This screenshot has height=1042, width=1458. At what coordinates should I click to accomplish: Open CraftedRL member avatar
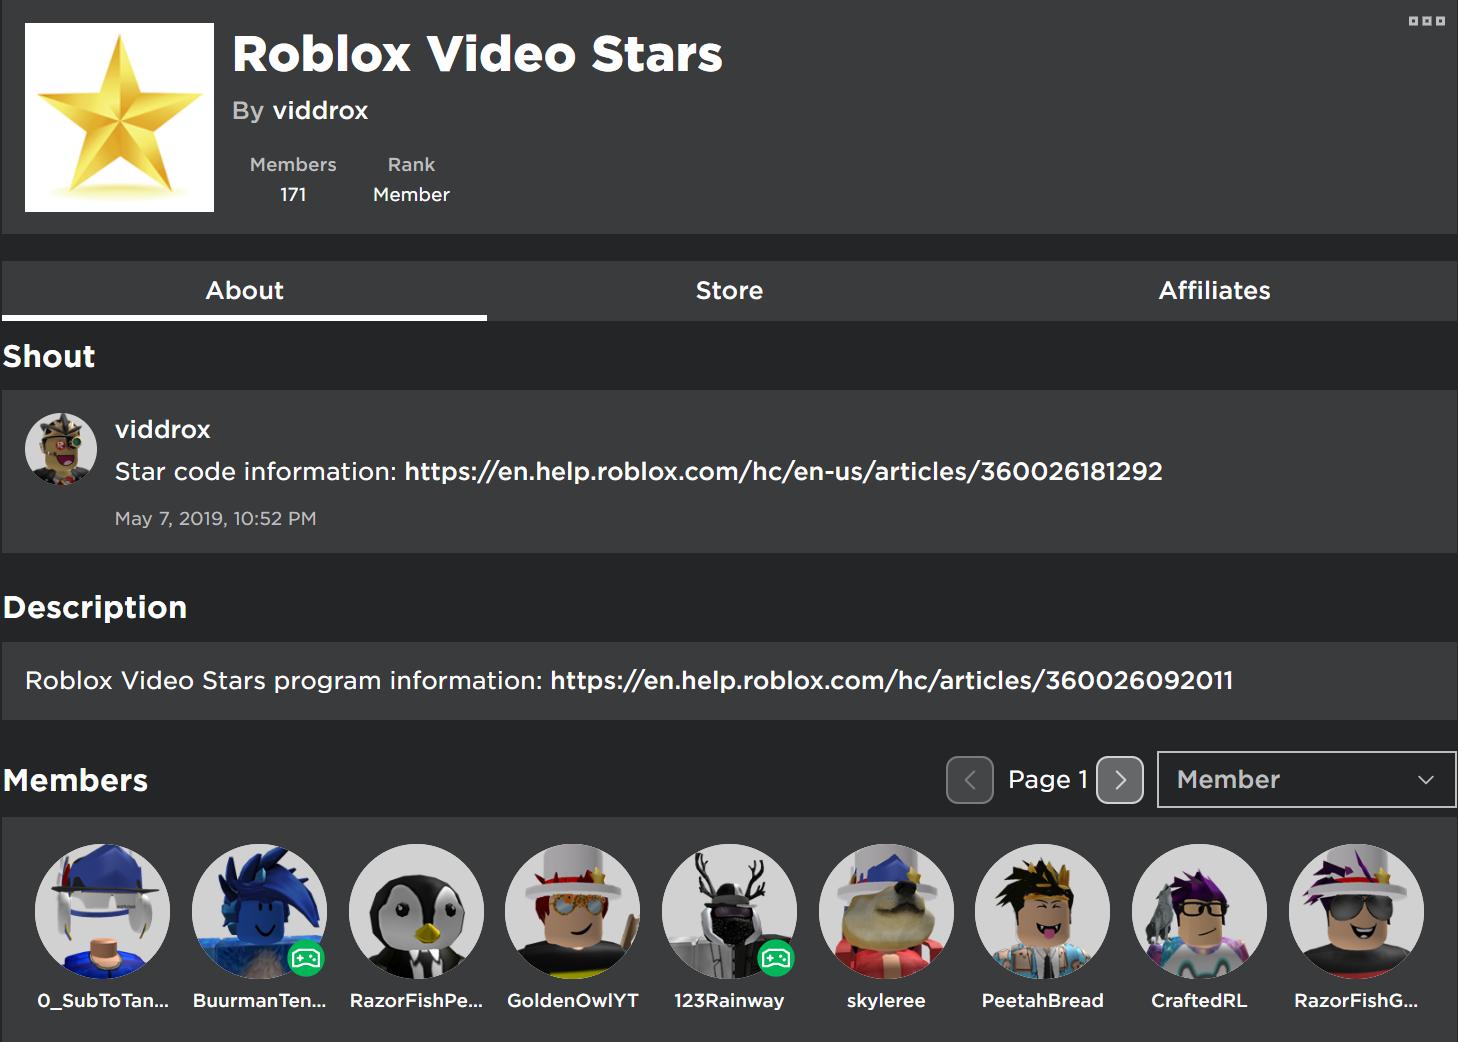tap(1199, 911)
